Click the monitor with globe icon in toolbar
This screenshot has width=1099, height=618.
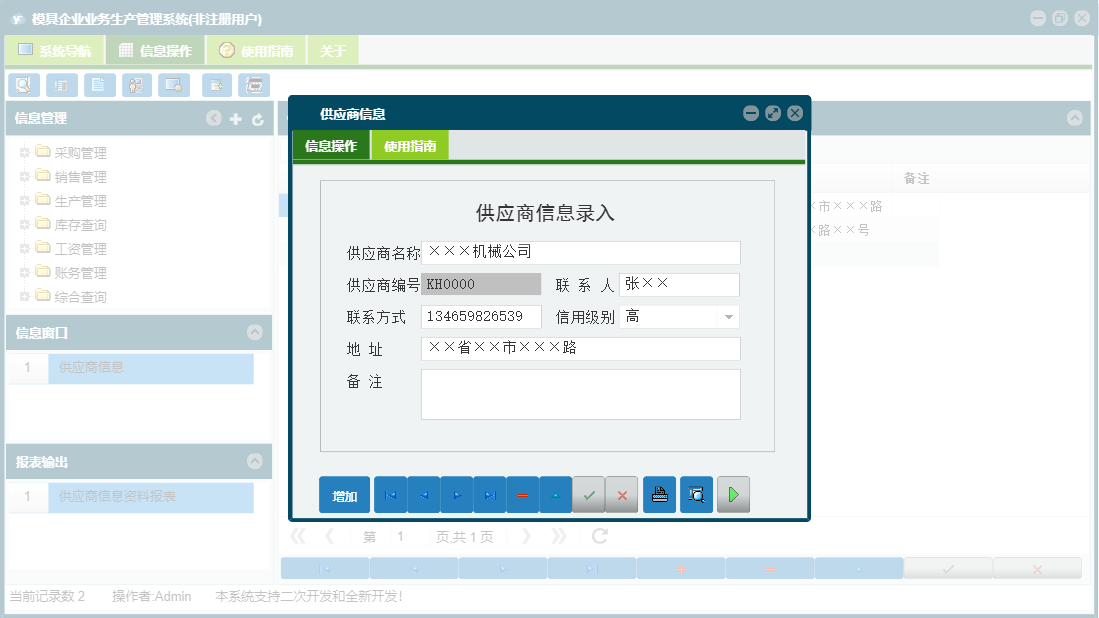coord(174,85)
